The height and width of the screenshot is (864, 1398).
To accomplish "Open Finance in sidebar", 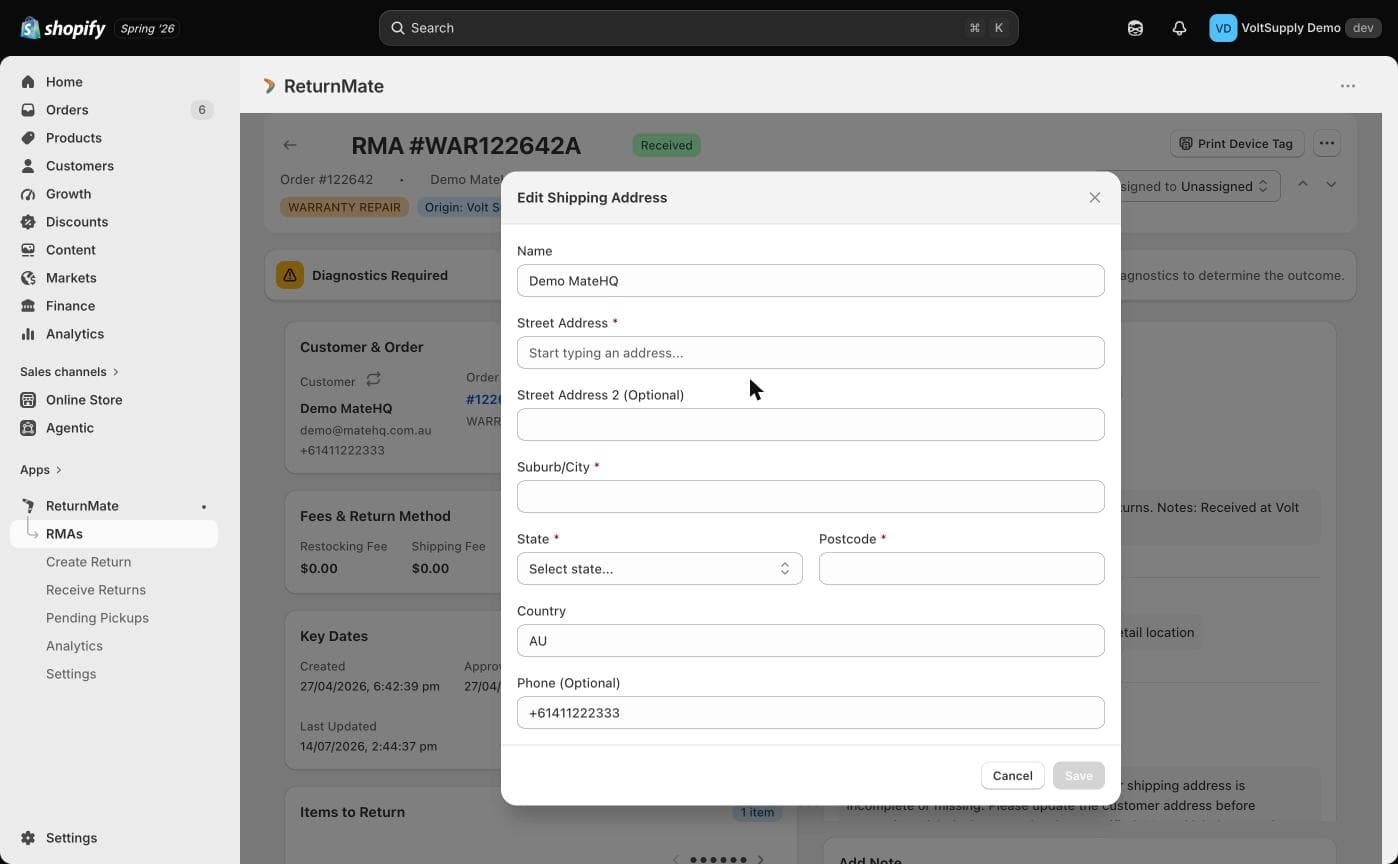I will coord(70,306).
